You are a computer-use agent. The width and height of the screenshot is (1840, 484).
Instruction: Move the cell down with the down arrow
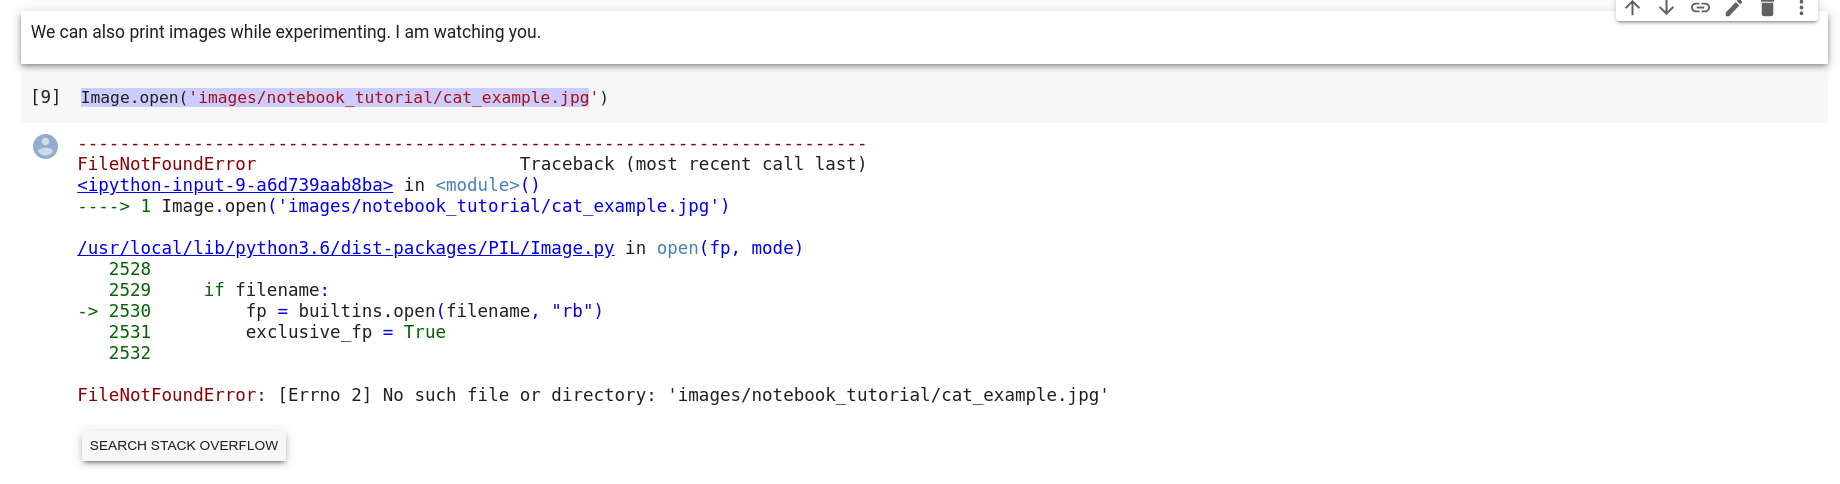(x=1667, y=8)
